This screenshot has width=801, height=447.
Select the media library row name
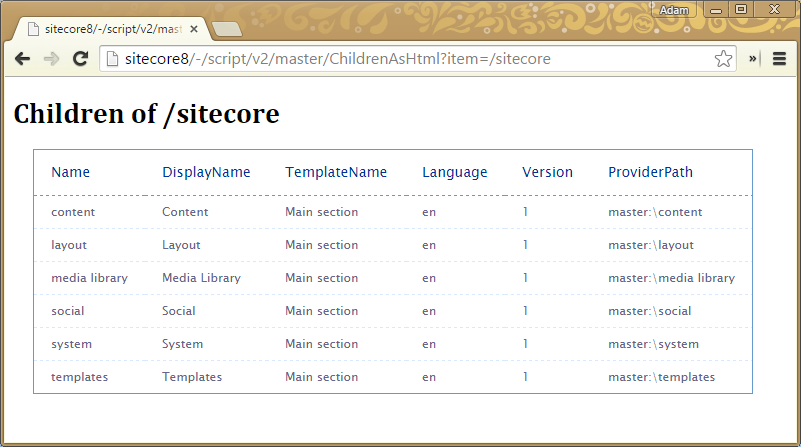89,278
